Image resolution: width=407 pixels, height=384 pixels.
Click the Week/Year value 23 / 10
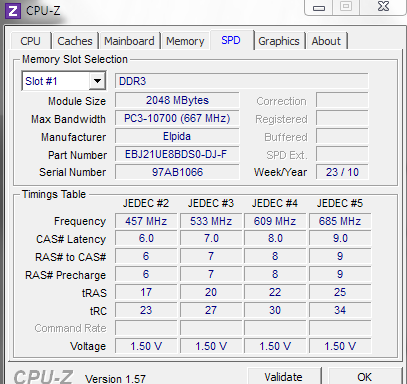(x=342, y=172)
